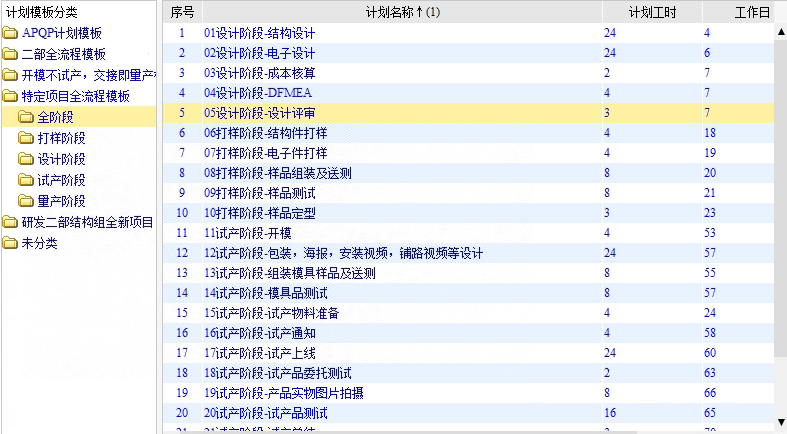Open plan 17试产阶段-试产上线
The height and width of the screenshot is (434, 787).
point(259,353)
